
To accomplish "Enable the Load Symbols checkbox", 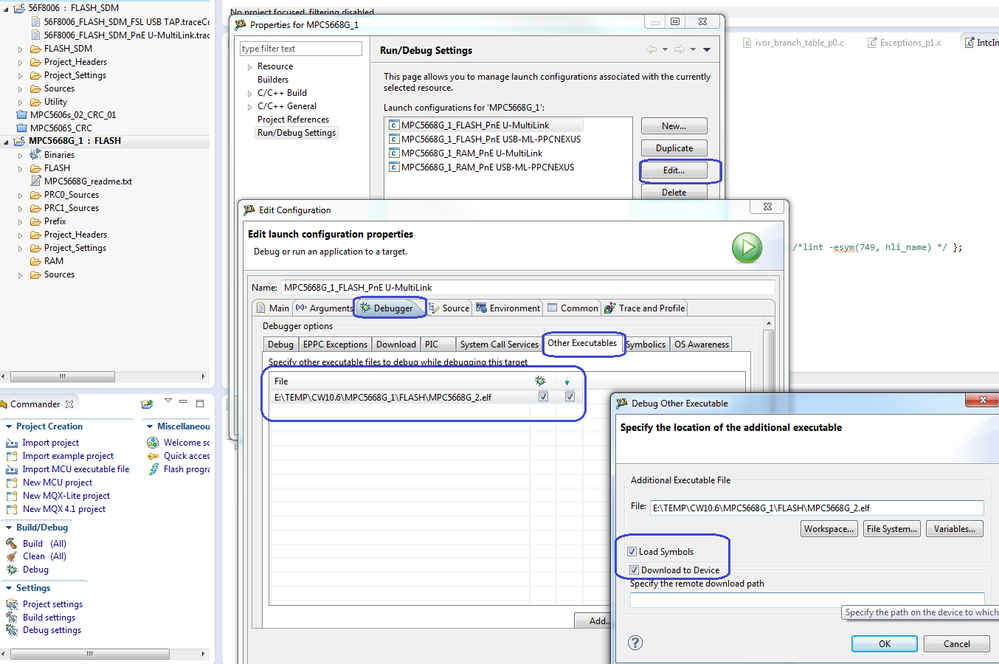I will pos(632,550).
